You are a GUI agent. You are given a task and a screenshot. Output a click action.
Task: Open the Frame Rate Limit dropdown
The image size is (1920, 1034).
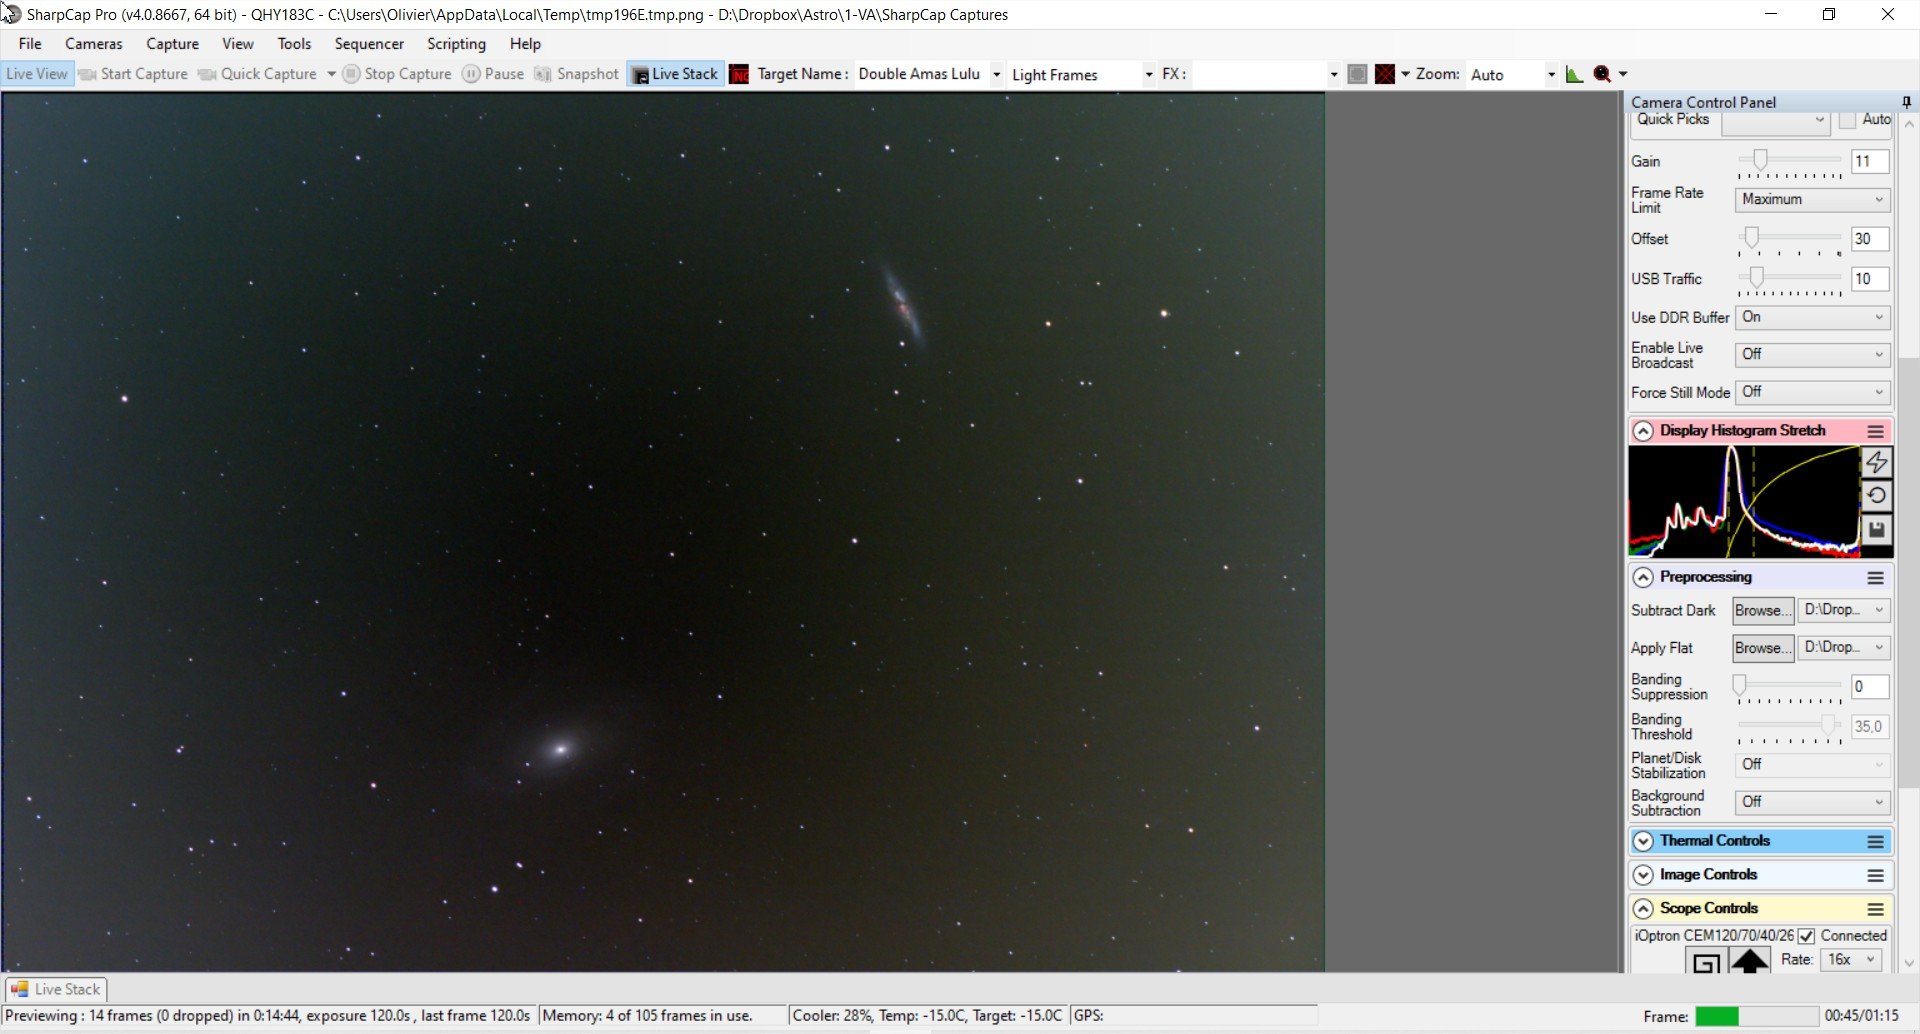[1812, 200]
